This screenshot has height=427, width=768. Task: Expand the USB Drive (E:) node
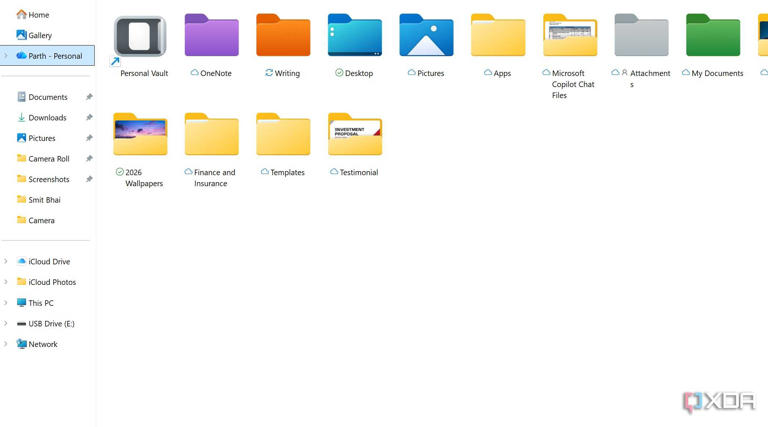coord(6,324)
